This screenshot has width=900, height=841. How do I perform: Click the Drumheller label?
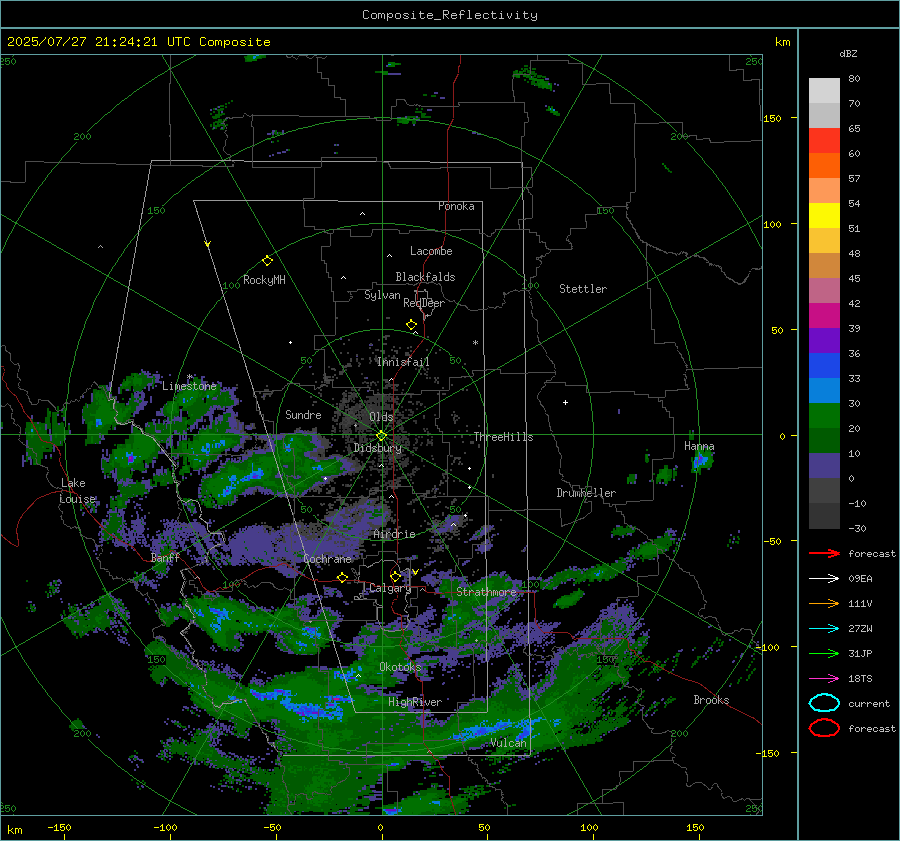pyautogui.click(x=586, y=493)
